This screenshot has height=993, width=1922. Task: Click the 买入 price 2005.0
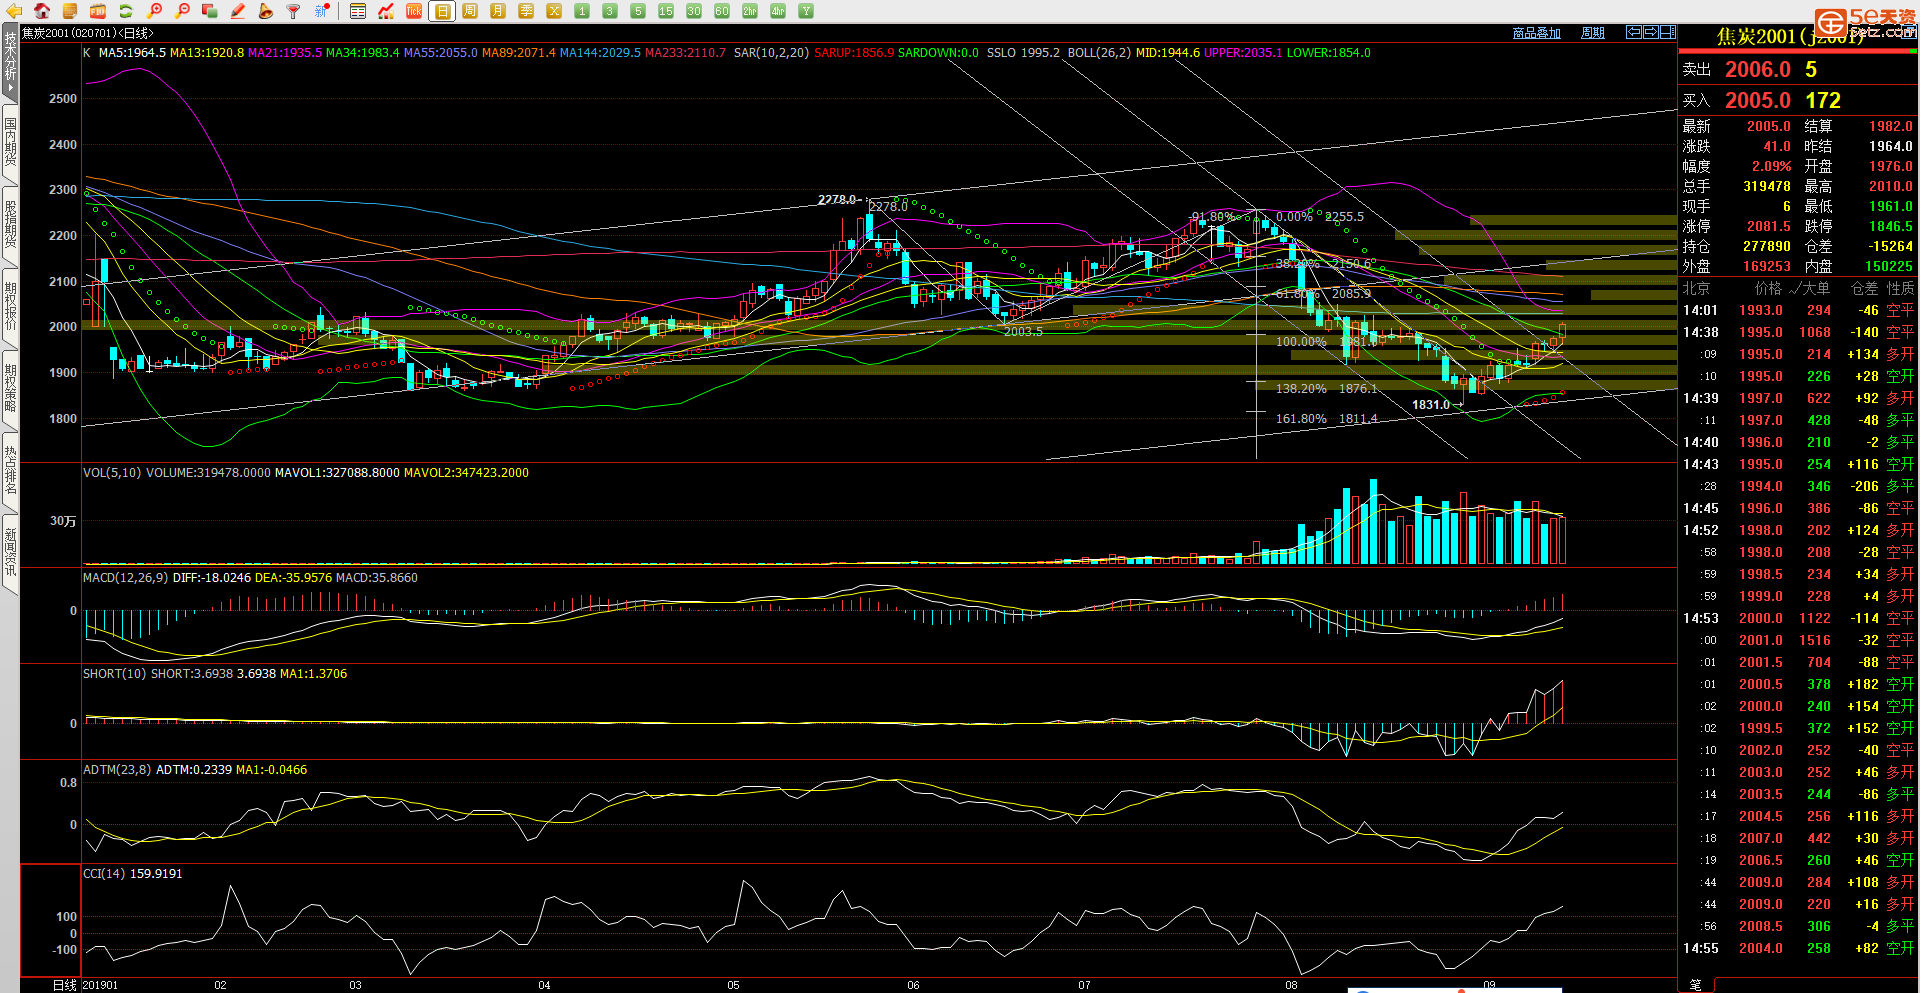(1757, 101)
